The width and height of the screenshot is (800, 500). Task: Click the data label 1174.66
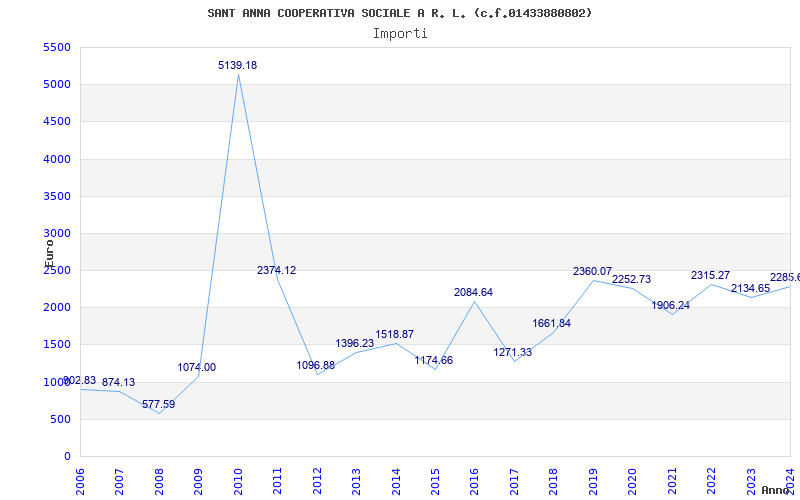click(x=433, y=360)
